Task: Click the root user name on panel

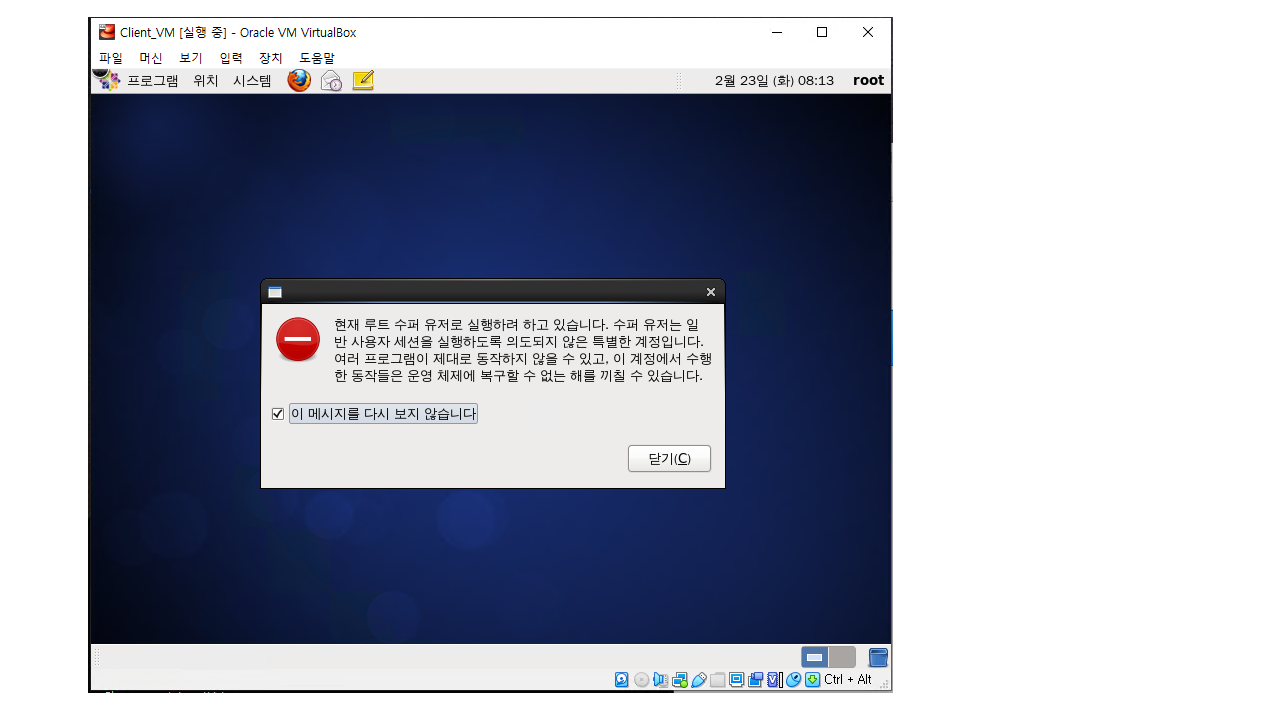Action: (x=868, y=81)
